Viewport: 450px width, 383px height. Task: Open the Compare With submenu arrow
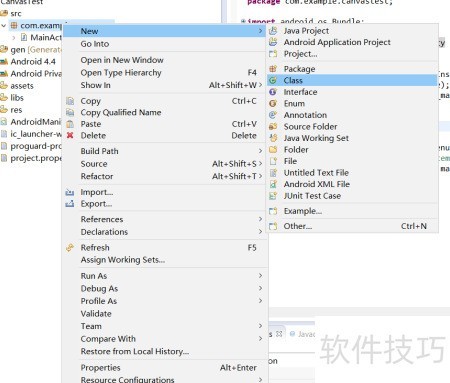click(260, 339)
